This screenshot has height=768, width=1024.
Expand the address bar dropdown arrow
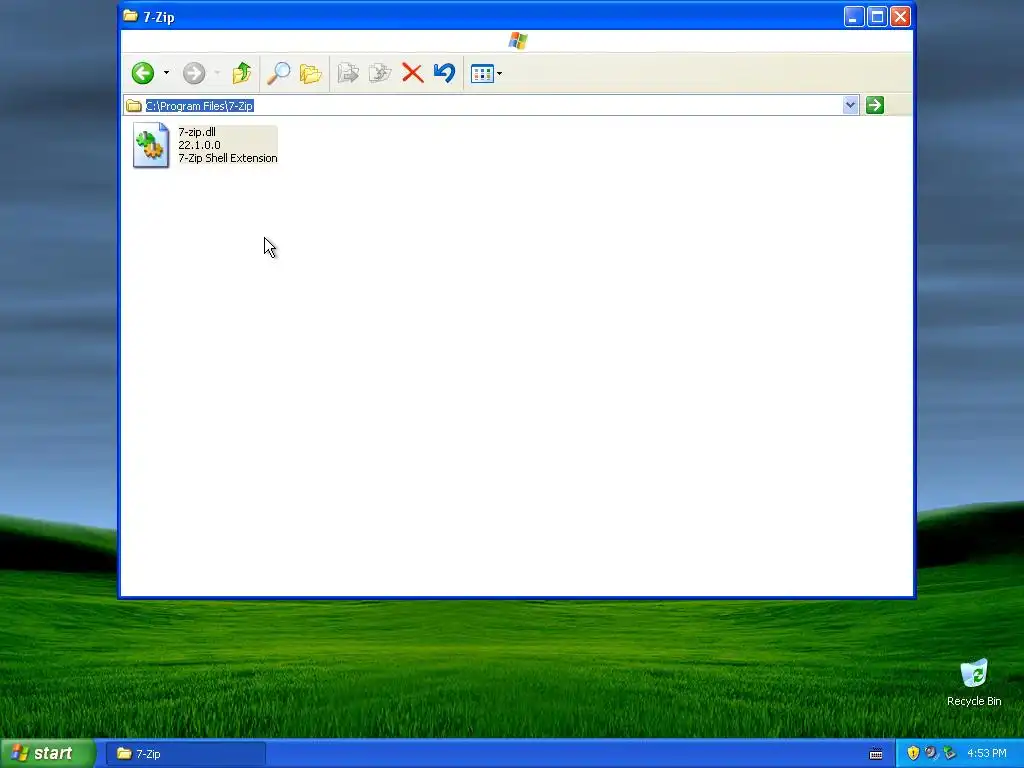pyautogui.click(x=850, y=105)
